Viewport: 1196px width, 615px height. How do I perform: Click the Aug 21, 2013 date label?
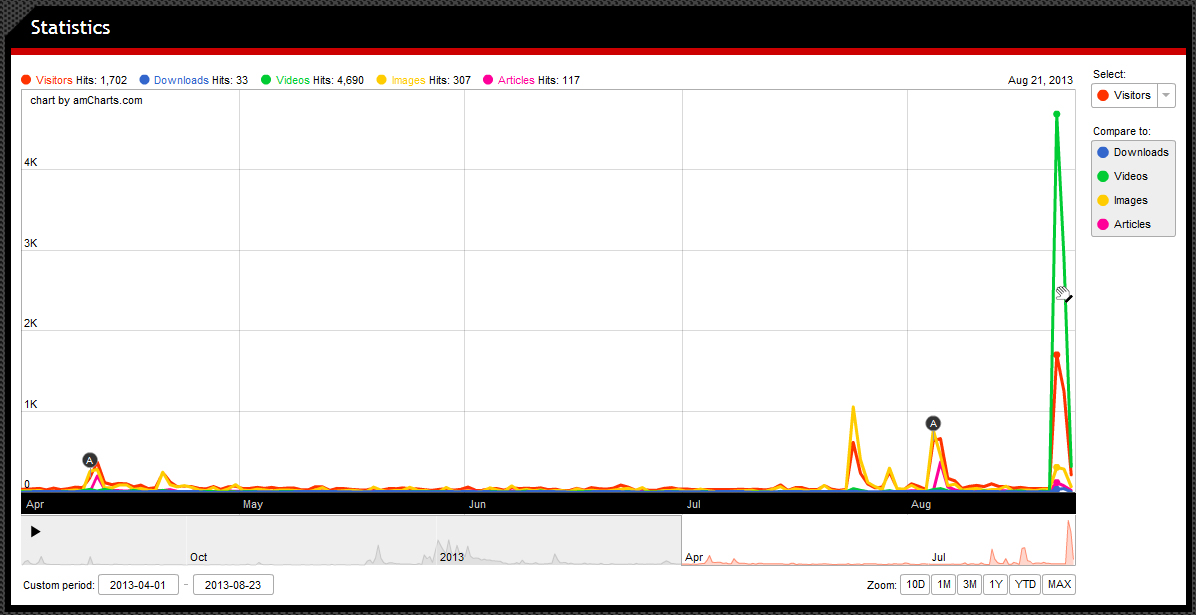coord(1040,80)
